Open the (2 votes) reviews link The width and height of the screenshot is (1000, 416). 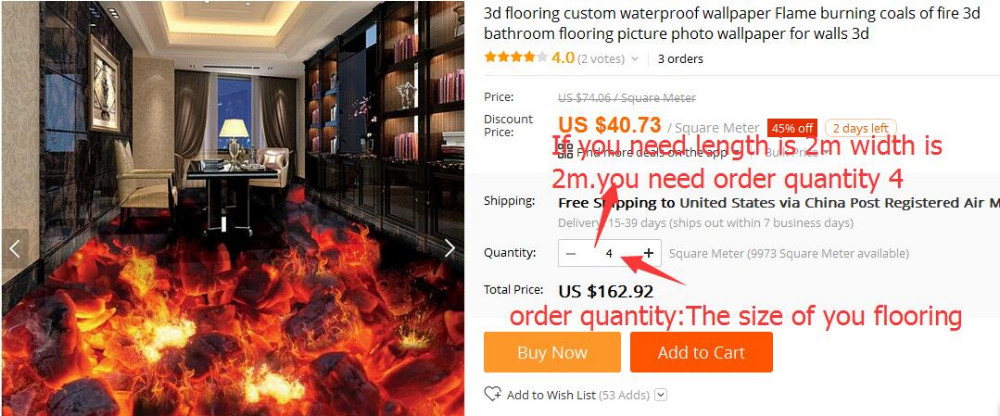coord(601,59)
